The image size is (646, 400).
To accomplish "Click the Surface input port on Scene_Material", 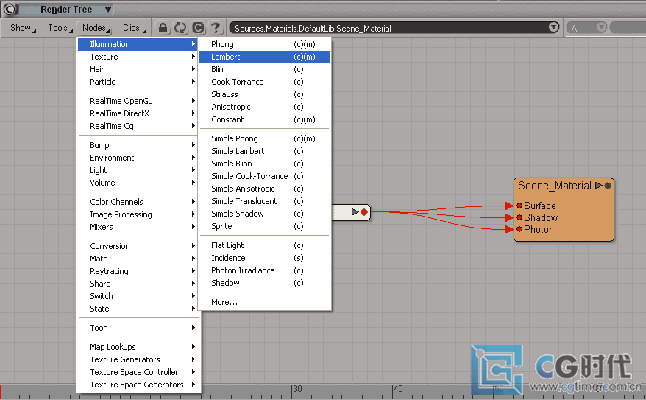I will tap(519, 206).
